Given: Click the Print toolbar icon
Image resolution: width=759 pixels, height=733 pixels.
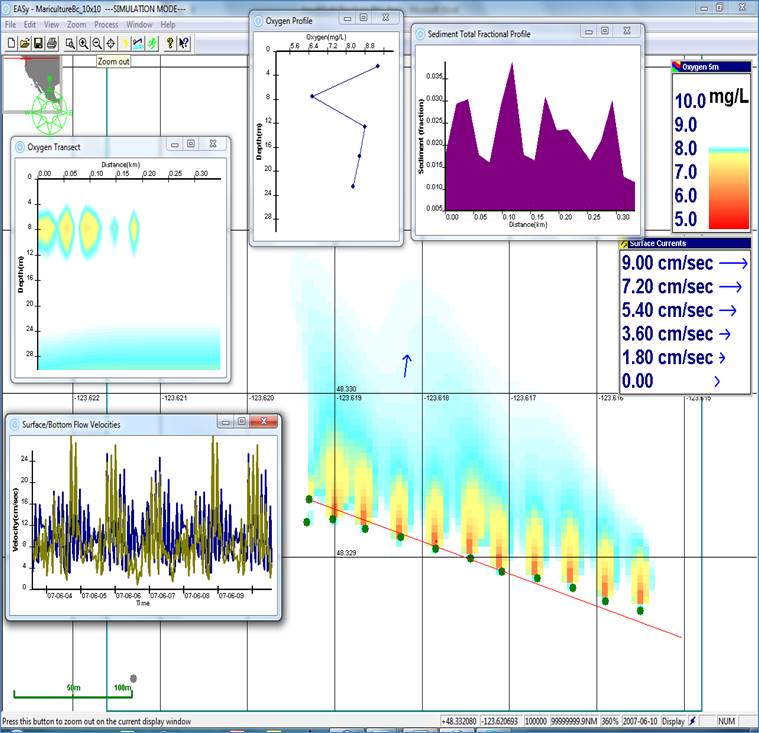Looking at the screenshot, I should pos(52,43).
